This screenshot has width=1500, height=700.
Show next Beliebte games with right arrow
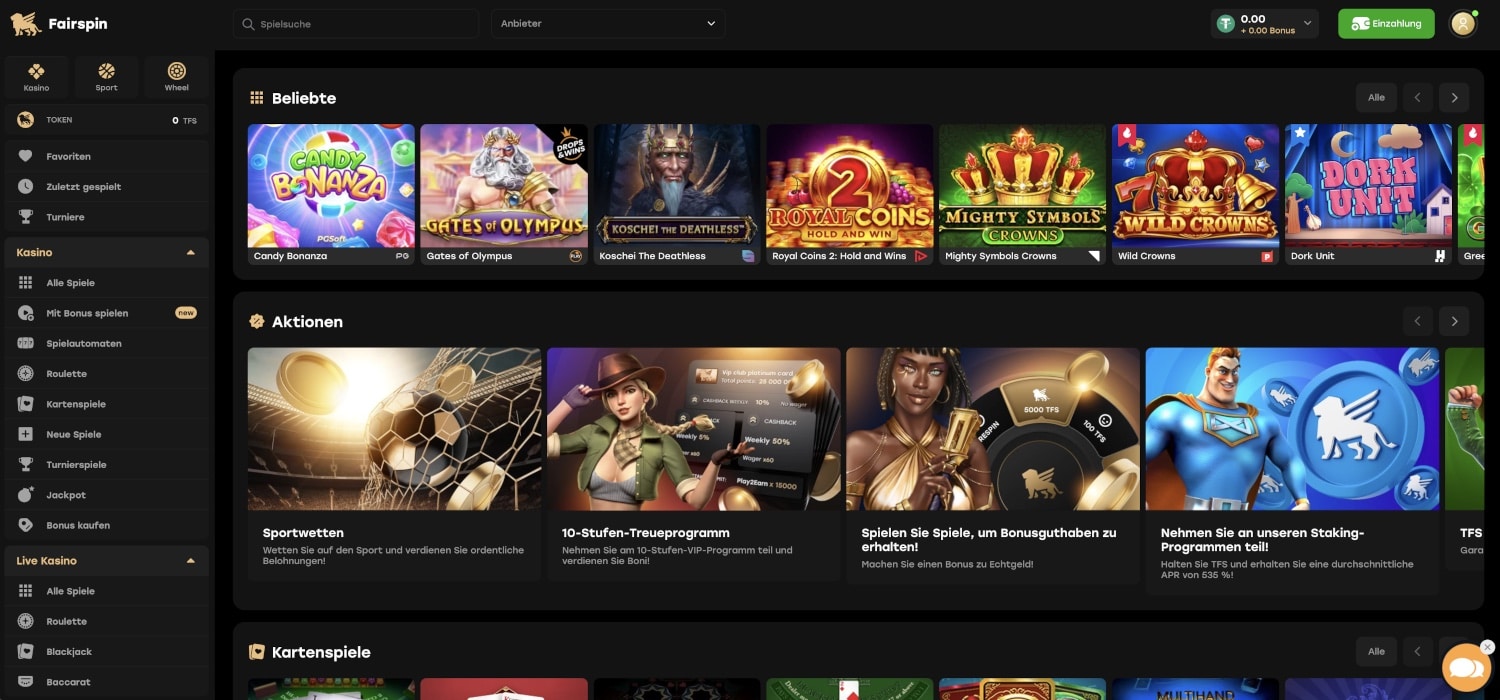[1454, 97]
